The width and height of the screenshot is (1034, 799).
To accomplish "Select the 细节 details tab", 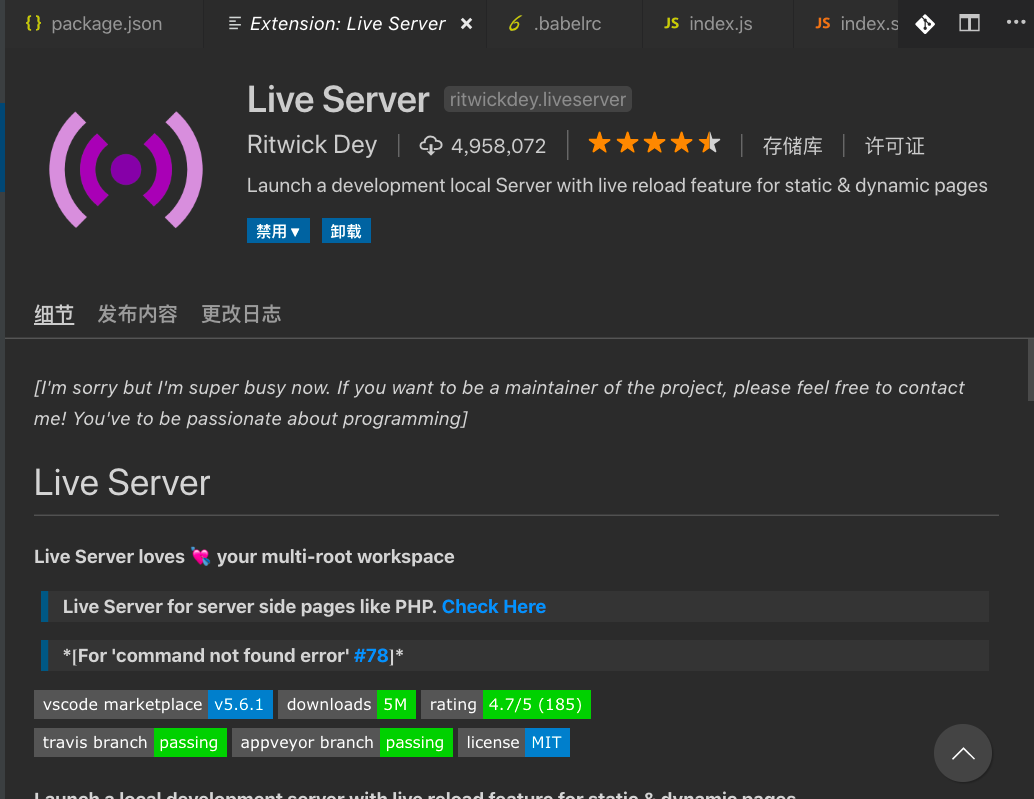I will pos(54,314).
